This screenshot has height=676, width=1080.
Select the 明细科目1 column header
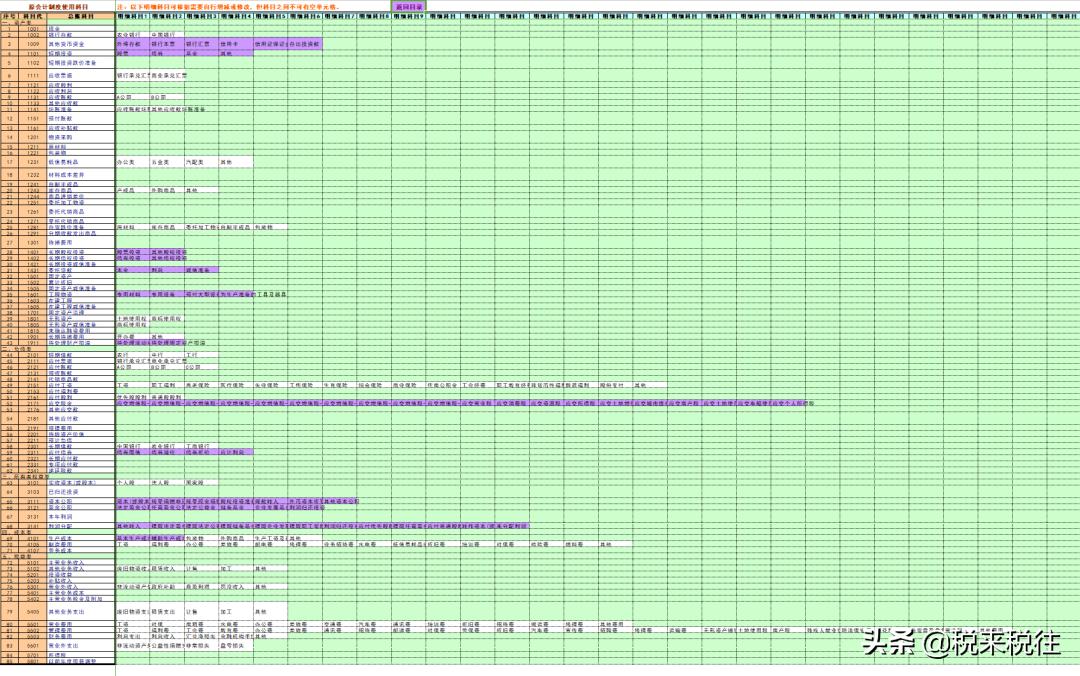coord(132,16)
